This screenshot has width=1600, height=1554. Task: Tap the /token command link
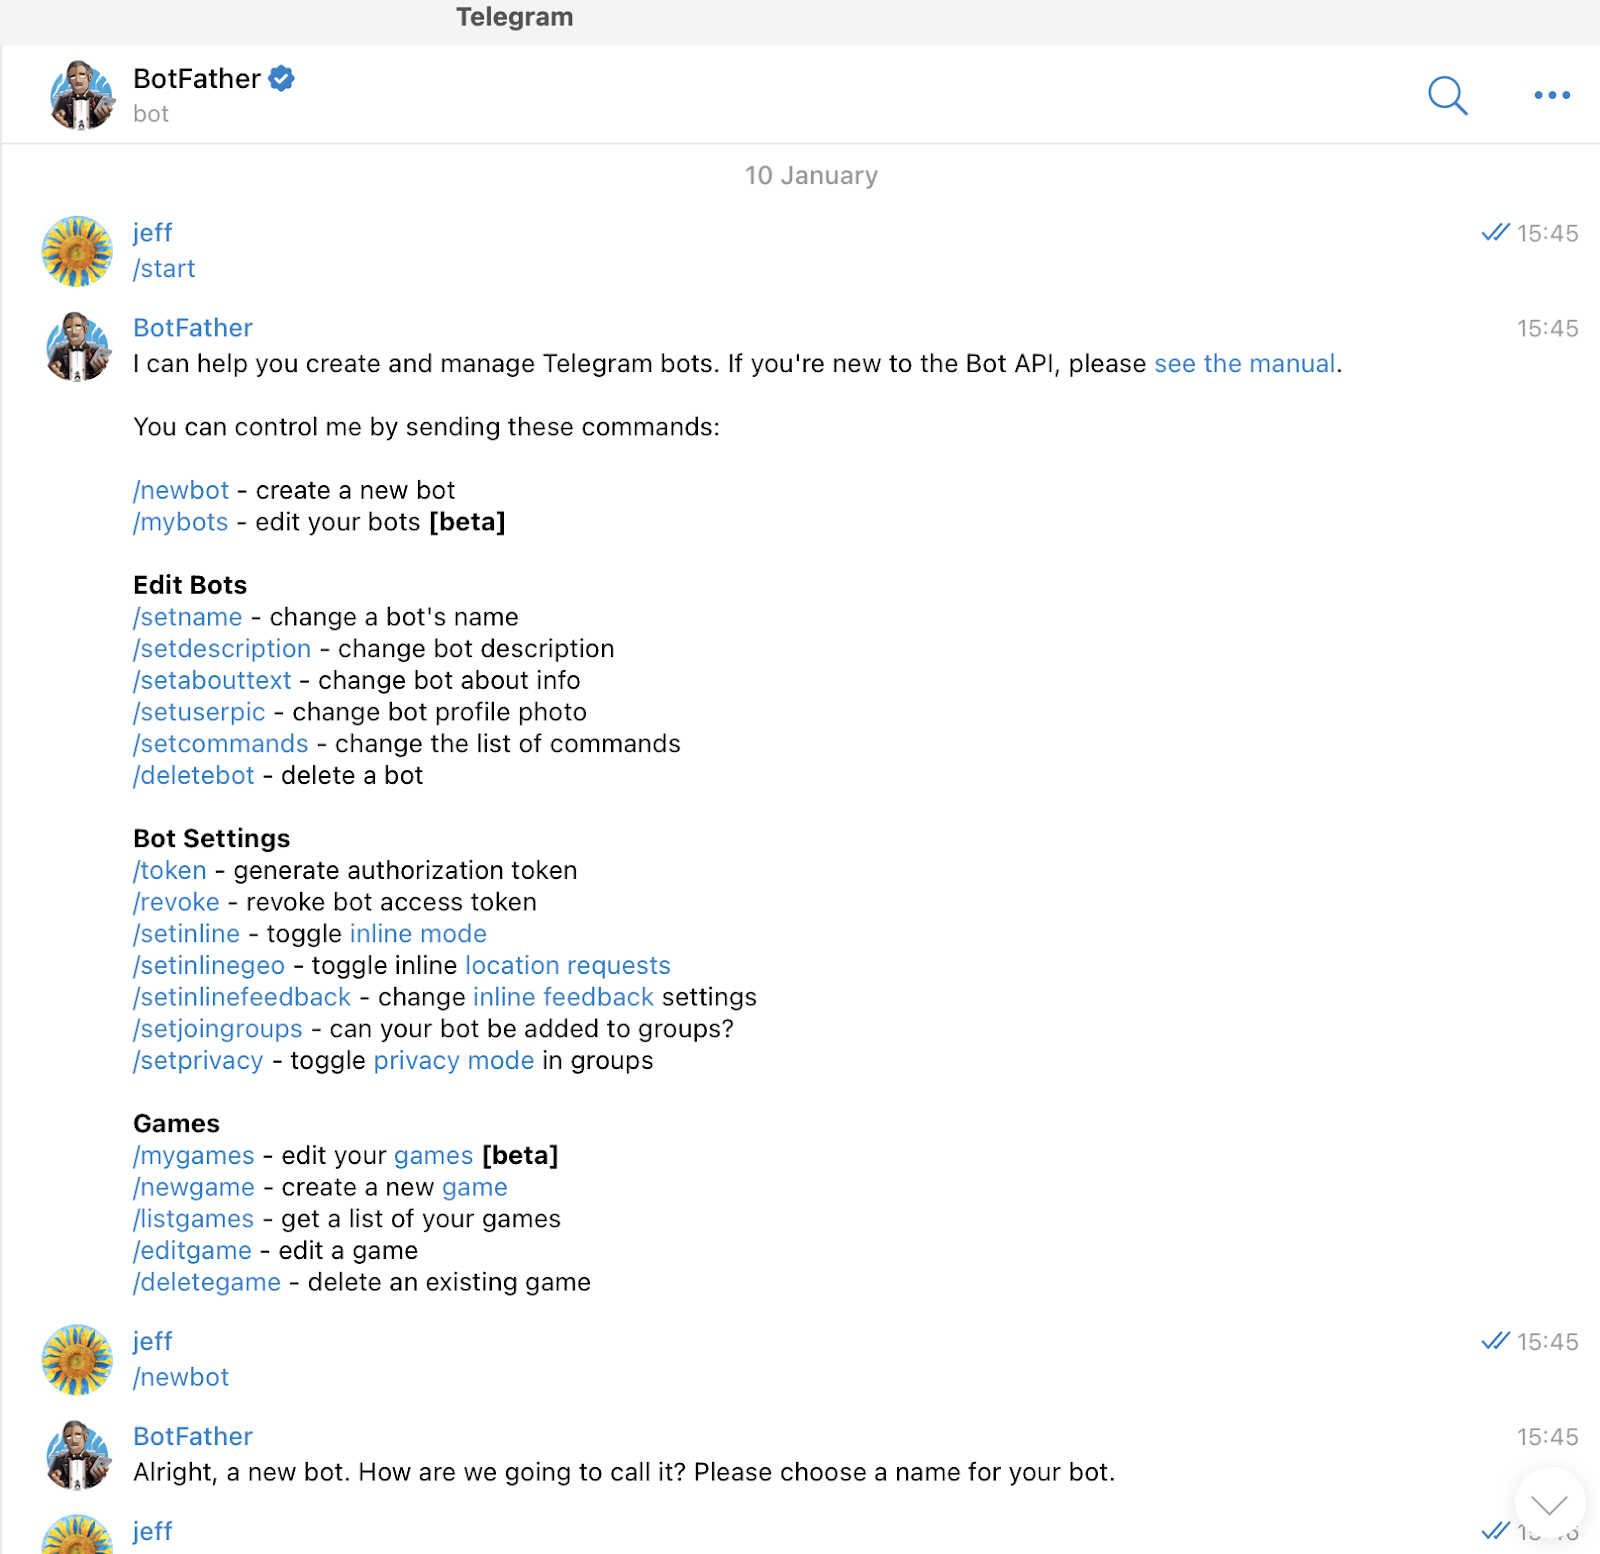170,871
